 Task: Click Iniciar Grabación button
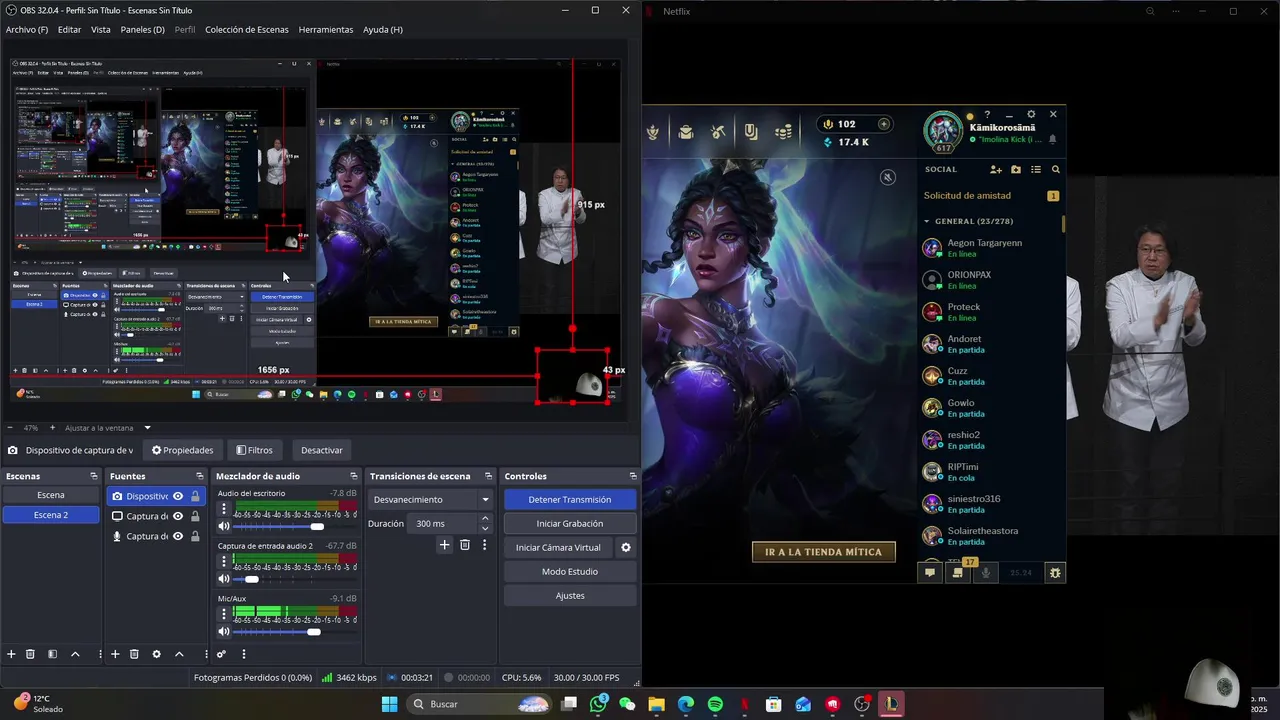[x=570, y=523]
